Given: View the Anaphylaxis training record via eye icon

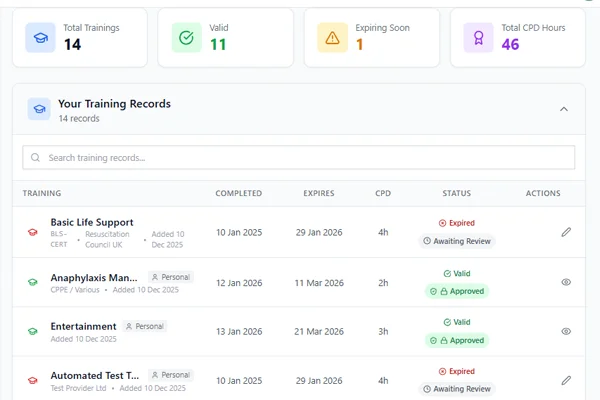Looking at the screenshot, I should (566, 282).
